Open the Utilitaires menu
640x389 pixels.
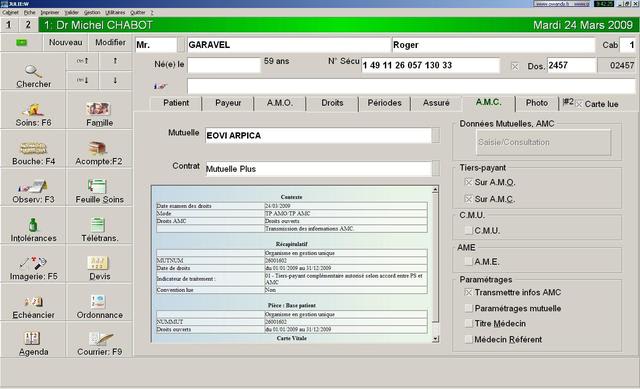115,13
